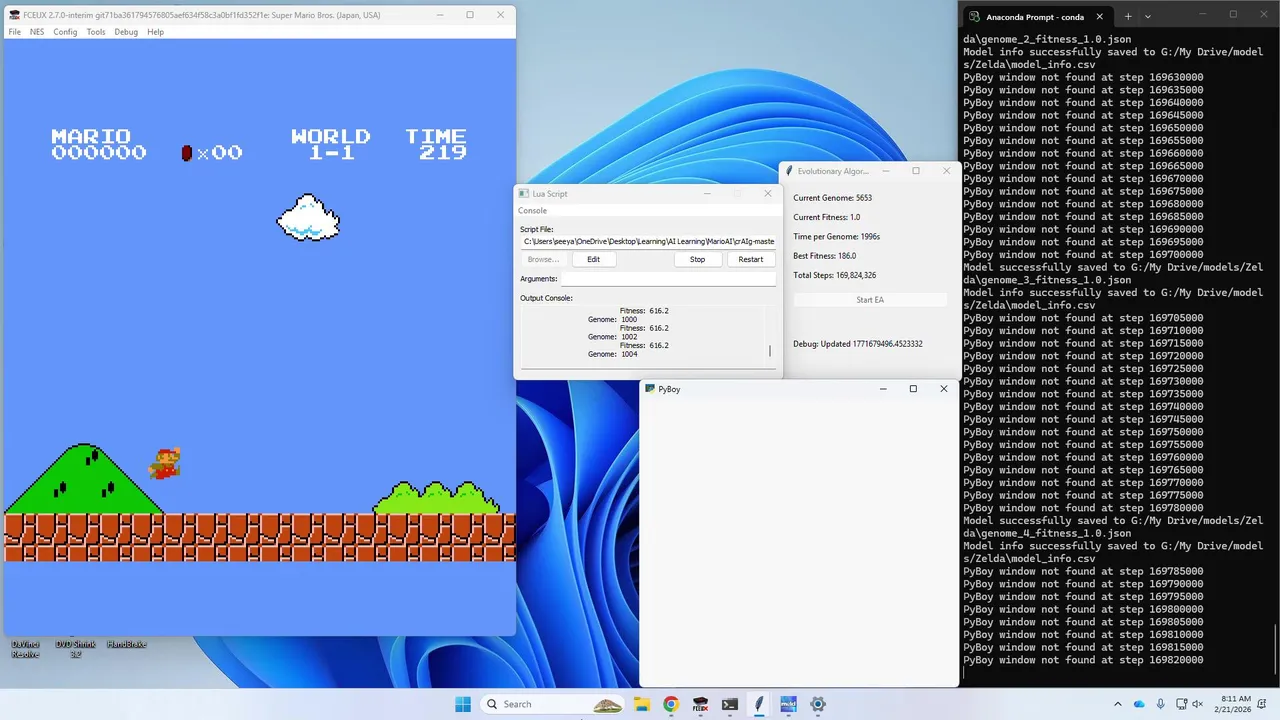The width and height of the screenshot is (1280, 720).
Task: Click the Start EA button
Action: [870, 300]
